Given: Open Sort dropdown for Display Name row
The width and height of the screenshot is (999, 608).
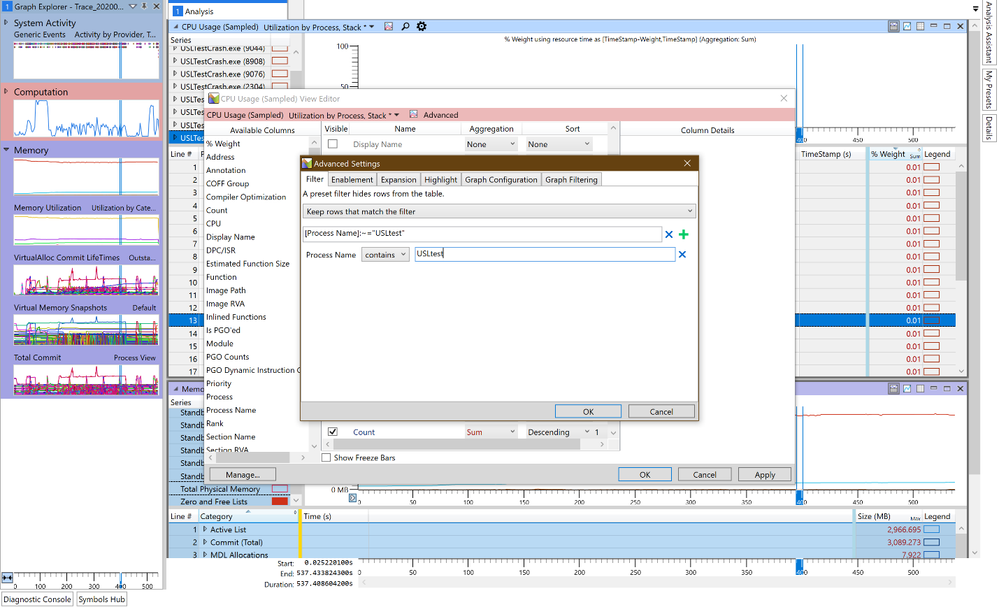Looking at the screenshot, I should 559,145.
